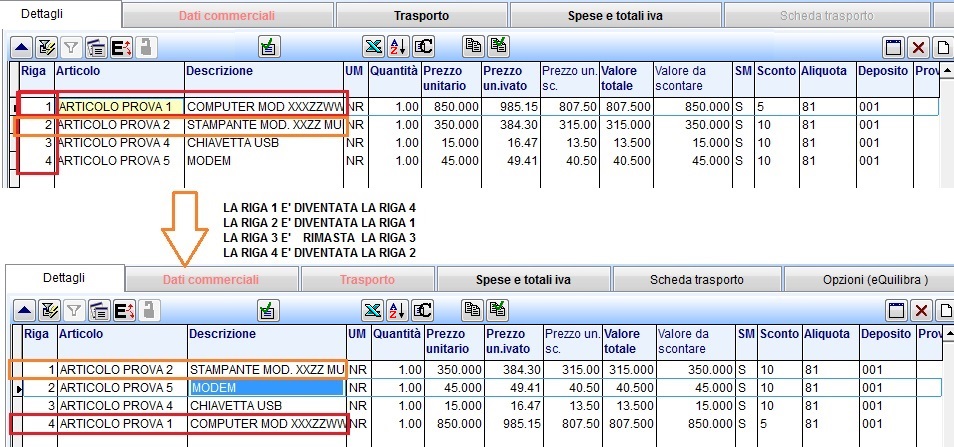Select the COMPUTER MOD description cell in the lower grid
Image resolution: width=954 pixels, height=447 pixels.
click(266, 424)
